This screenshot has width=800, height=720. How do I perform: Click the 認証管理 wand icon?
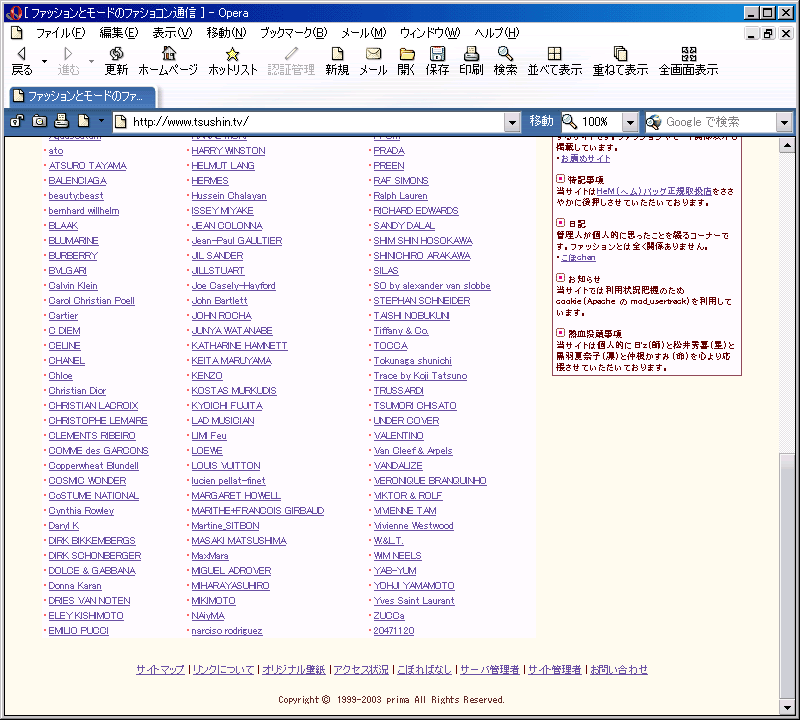[291, 61]
